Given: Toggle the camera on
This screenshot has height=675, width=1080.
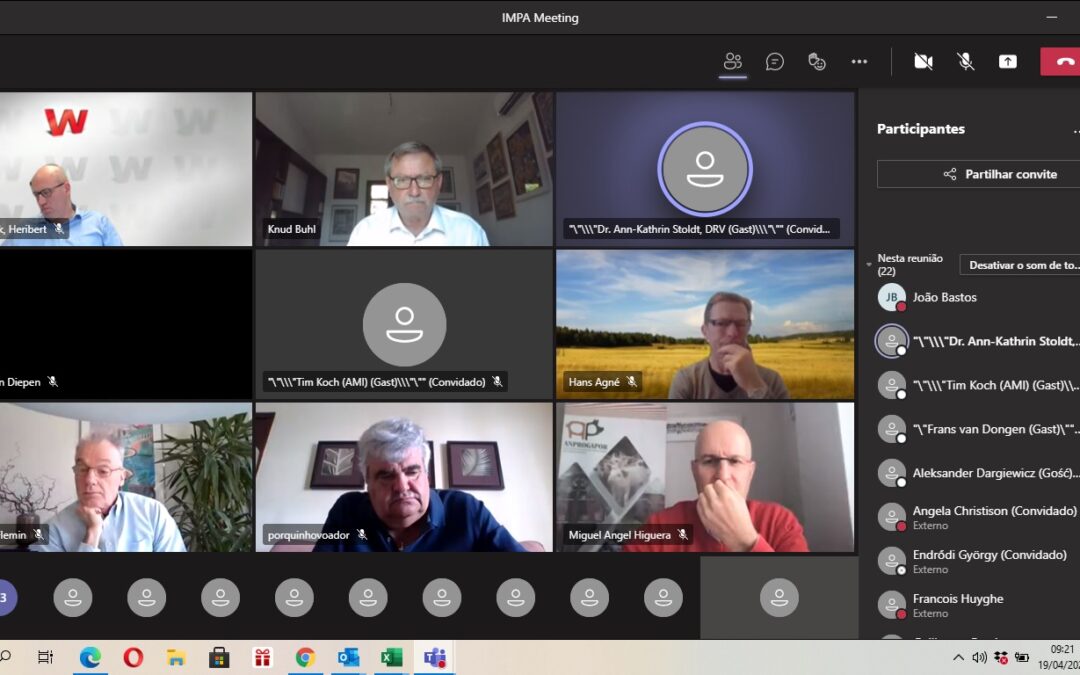Looking at the screenshot, I should pyautogui.click(x=923, y=61).
